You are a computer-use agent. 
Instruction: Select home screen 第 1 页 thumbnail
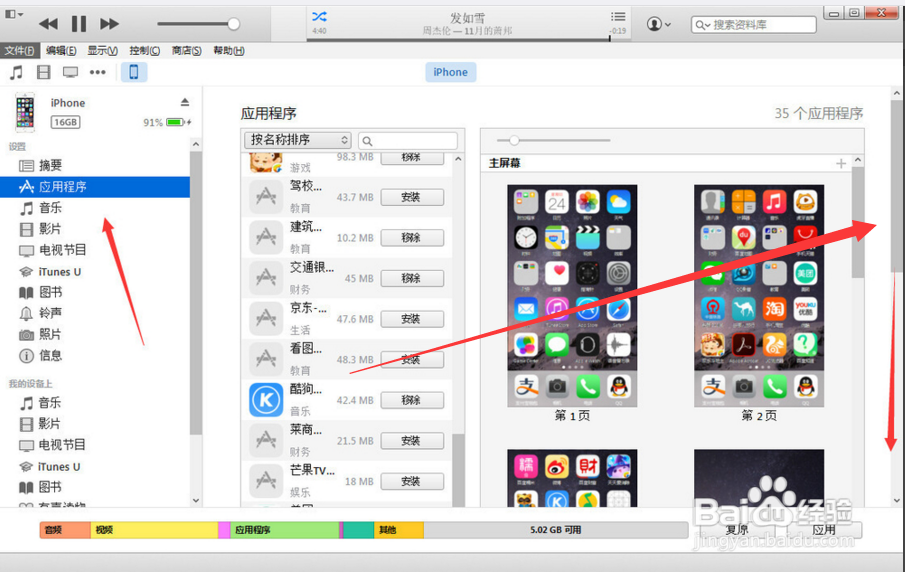click(x=572, y=296)
